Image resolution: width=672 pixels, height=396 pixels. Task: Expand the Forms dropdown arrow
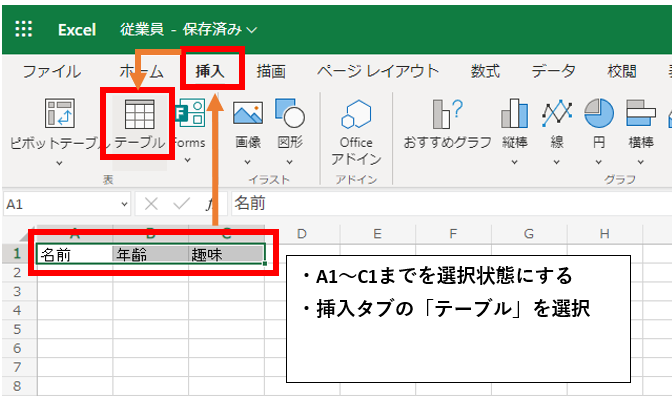click(x=187, y=160)
